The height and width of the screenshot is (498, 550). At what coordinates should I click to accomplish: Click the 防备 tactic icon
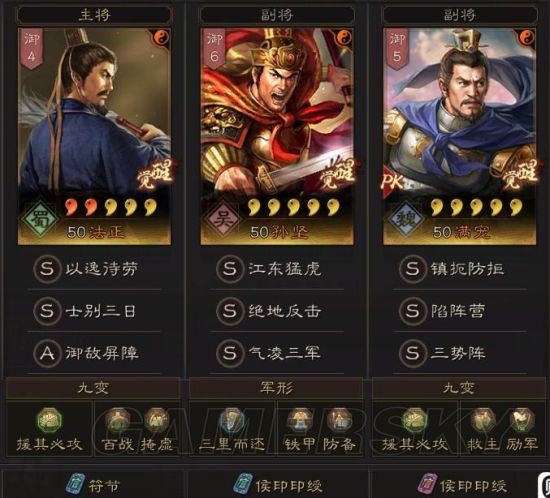(x=339, y=420)
